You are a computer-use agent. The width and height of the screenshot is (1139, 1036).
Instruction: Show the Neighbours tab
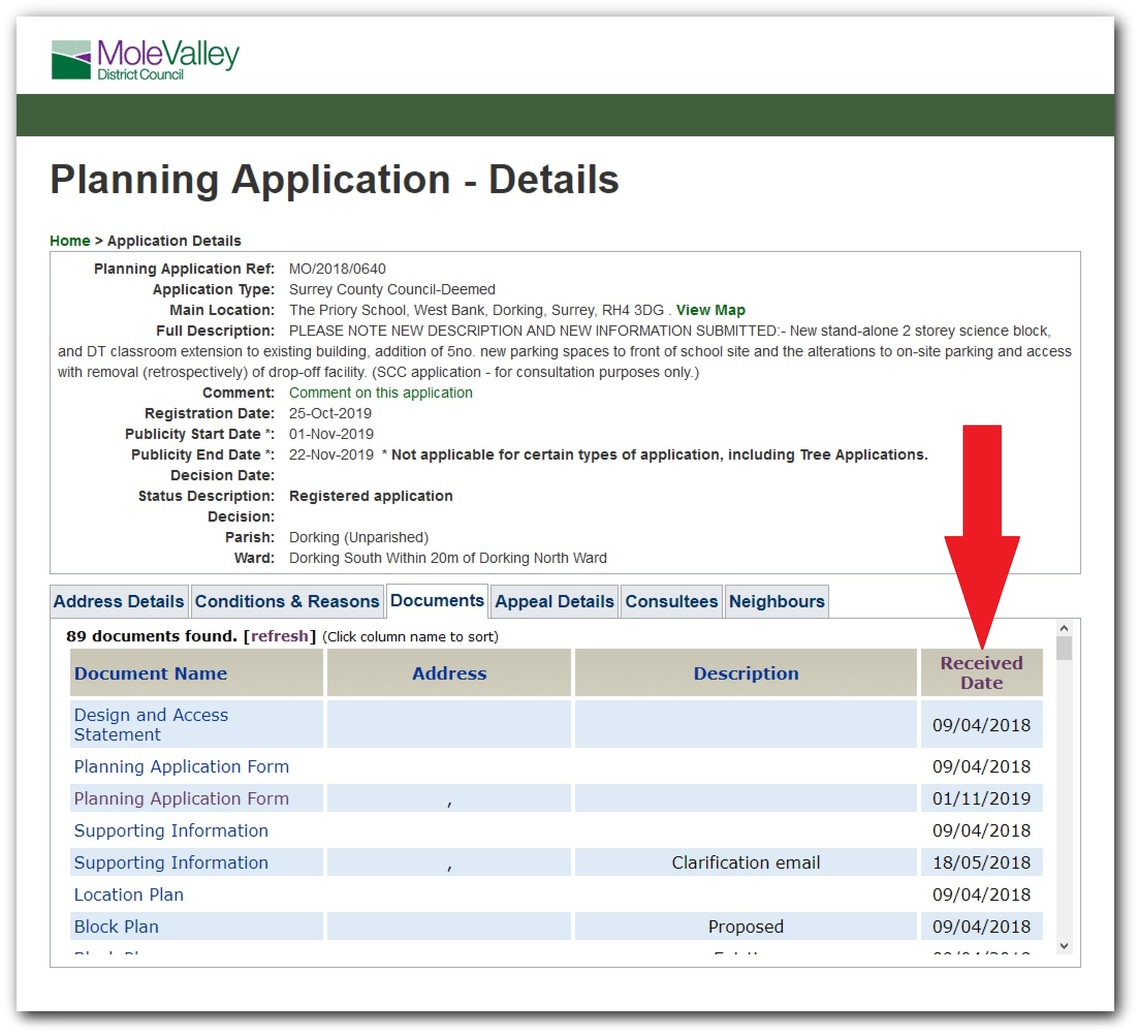point(776,602)
